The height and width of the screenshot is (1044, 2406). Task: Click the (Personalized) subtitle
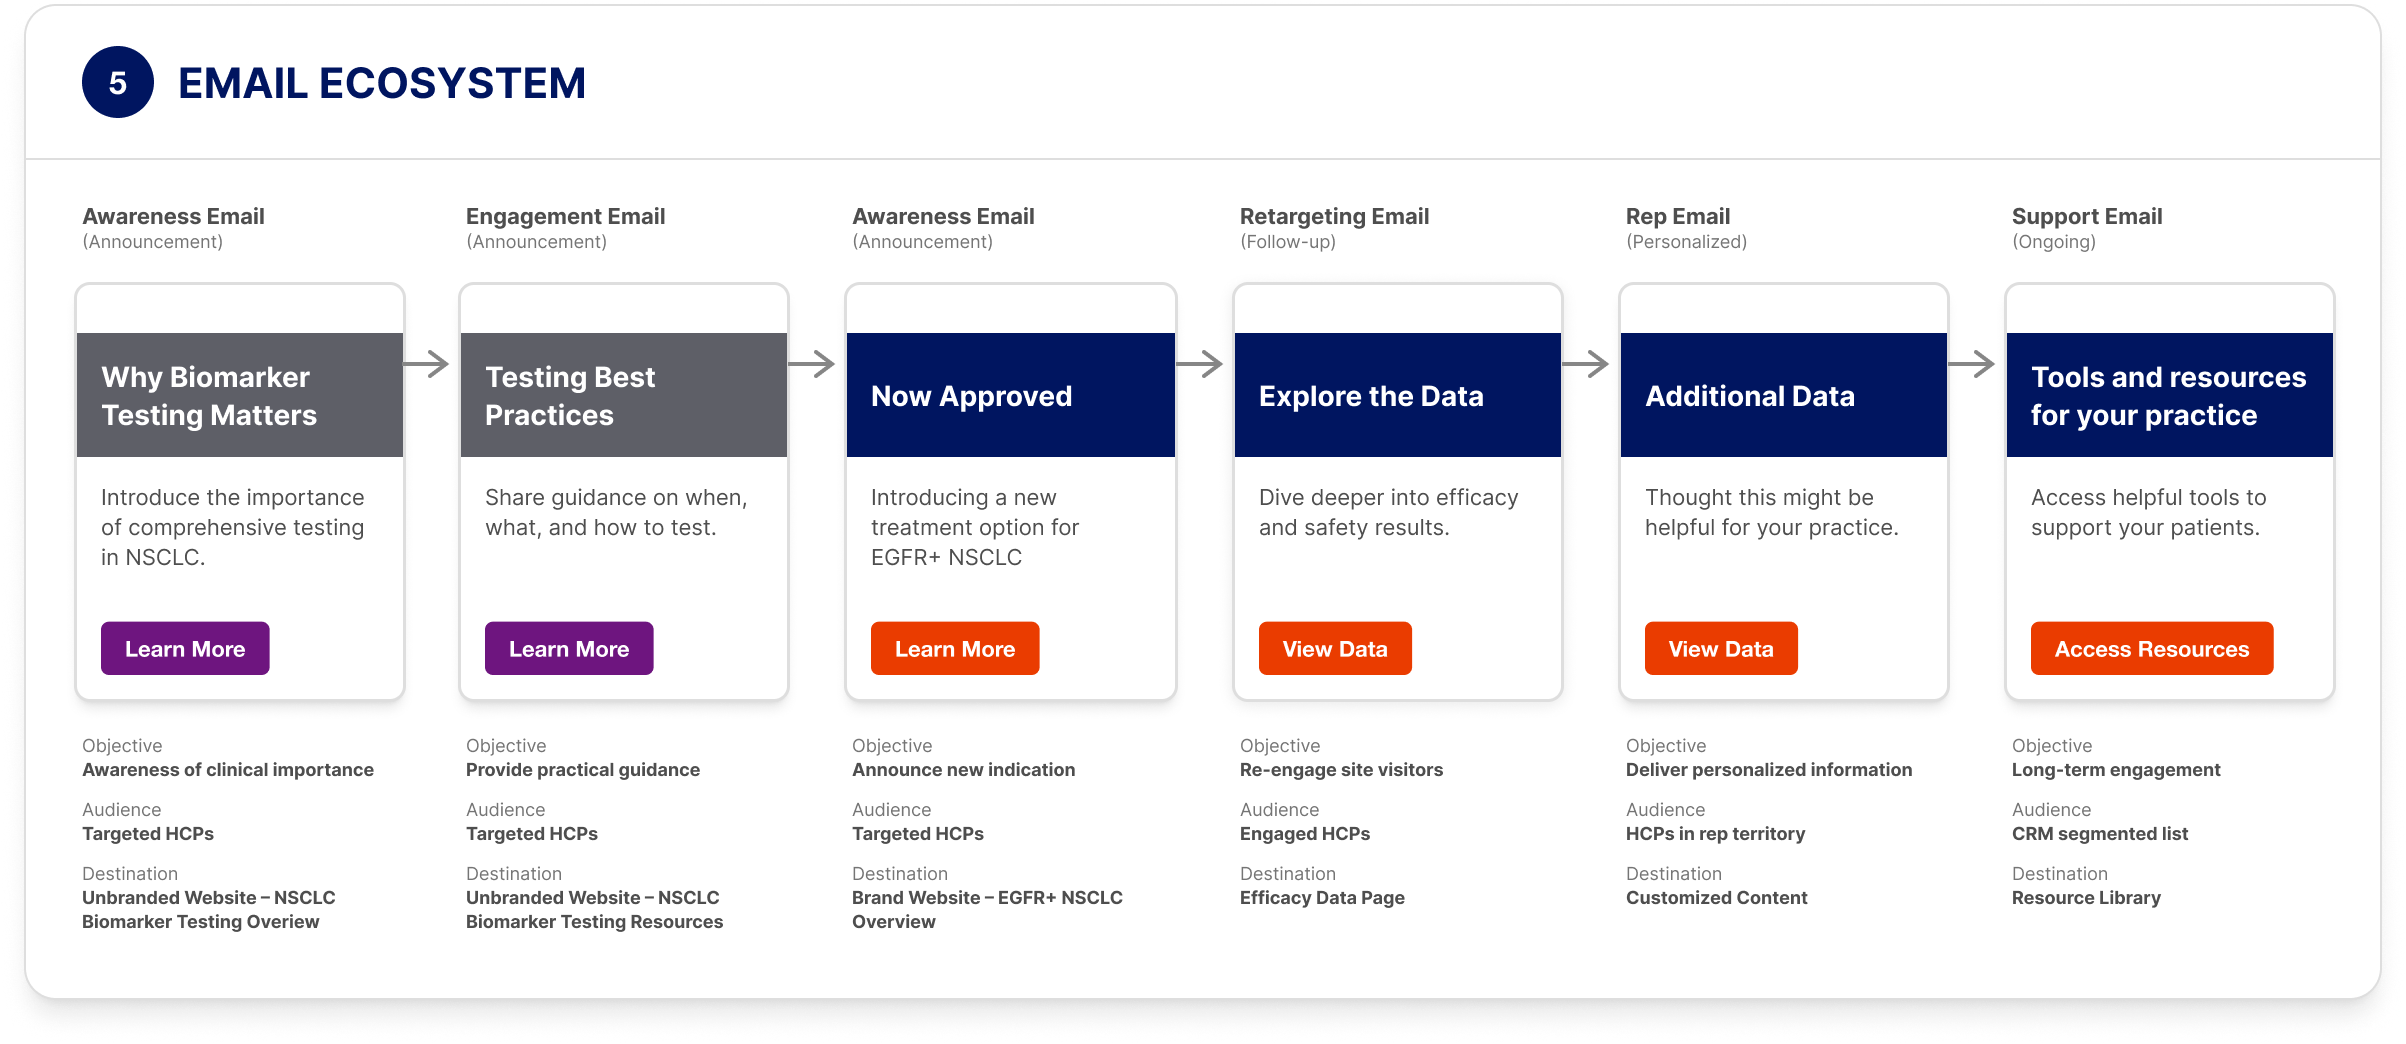(1687, 242)
